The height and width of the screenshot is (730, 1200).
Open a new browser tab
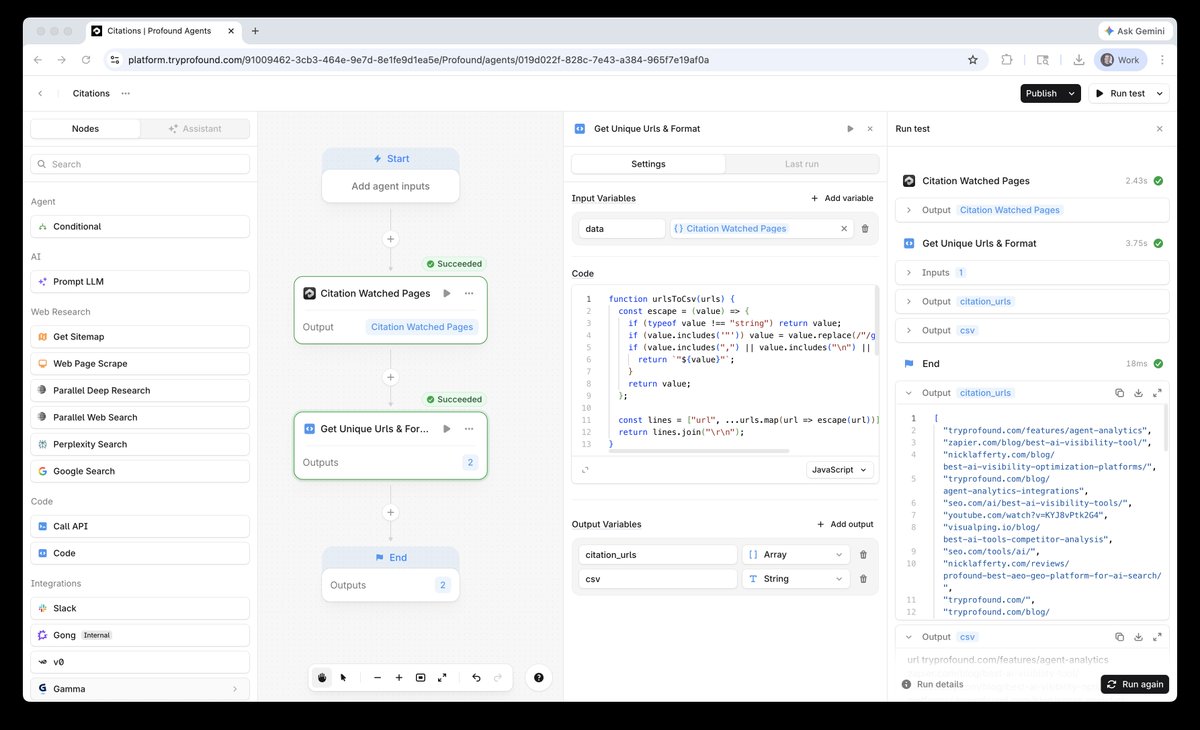pyautogui.click(x=255, y=31)
